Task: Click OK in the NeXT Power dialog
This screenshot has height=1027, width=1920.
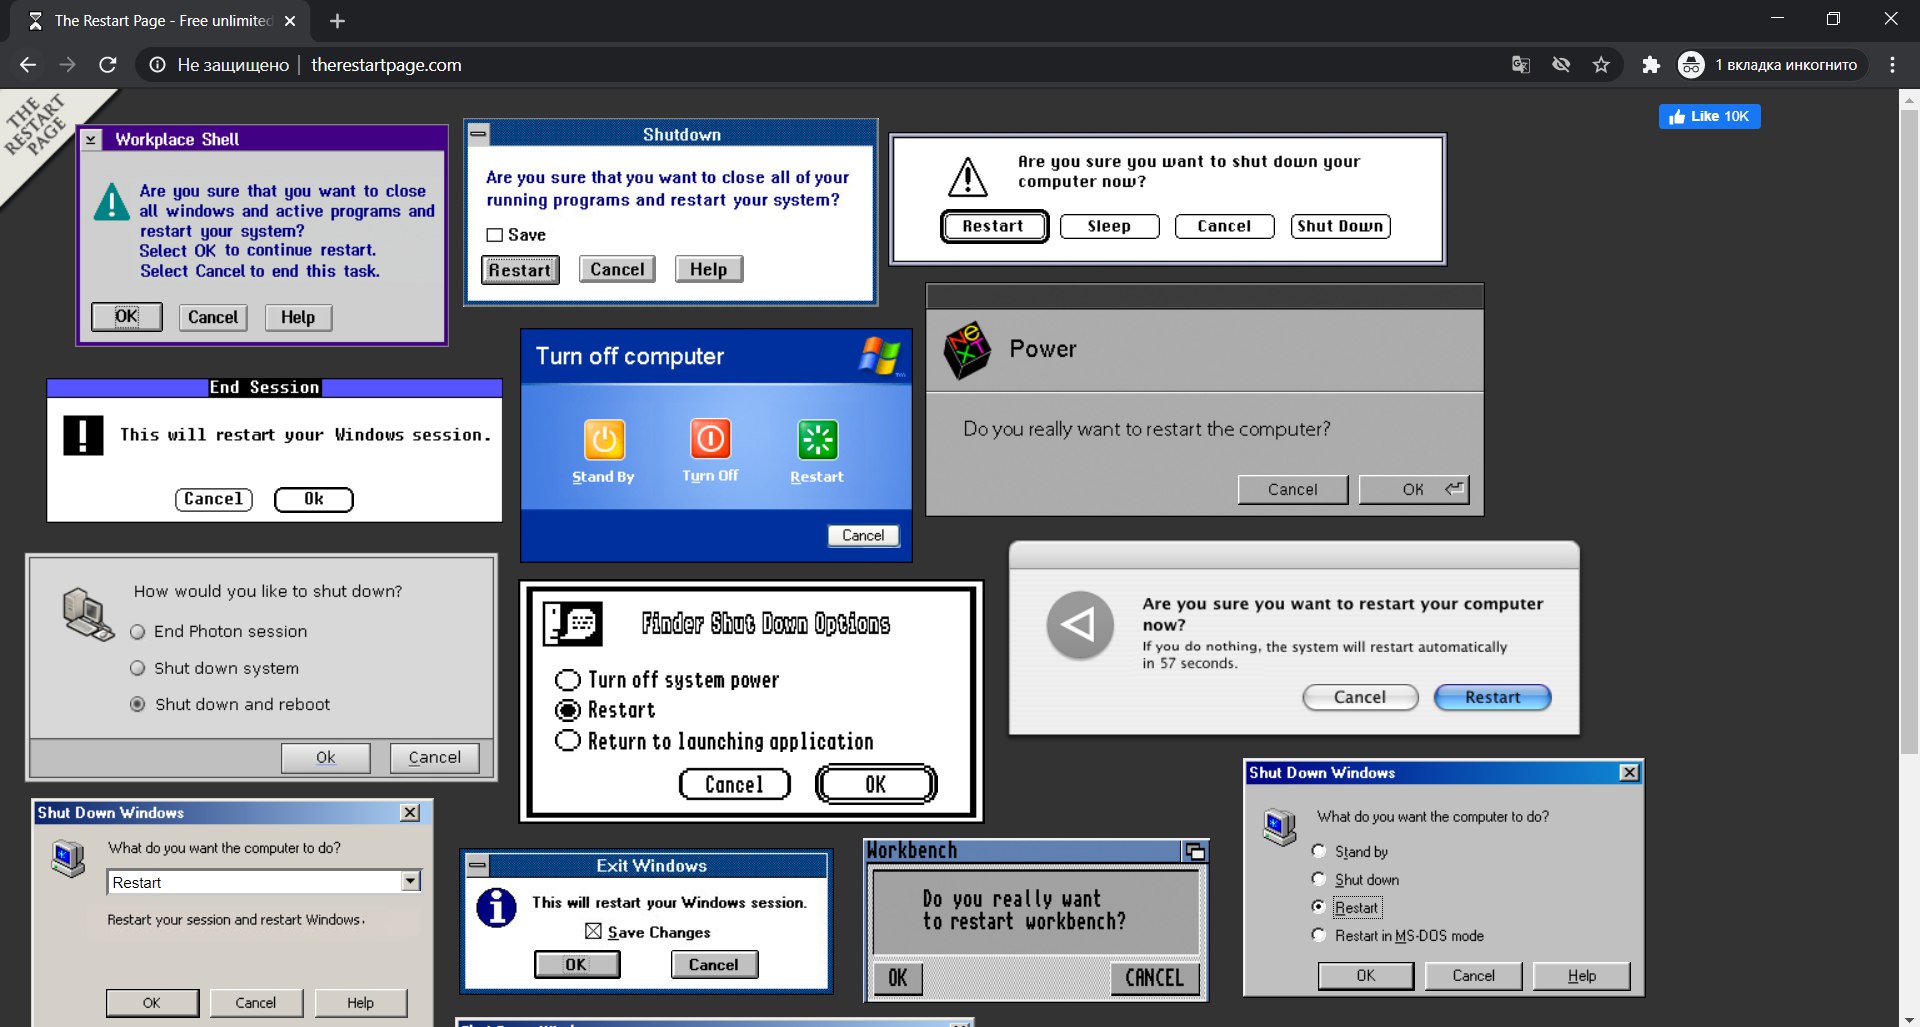Action: coord(1413,489)
